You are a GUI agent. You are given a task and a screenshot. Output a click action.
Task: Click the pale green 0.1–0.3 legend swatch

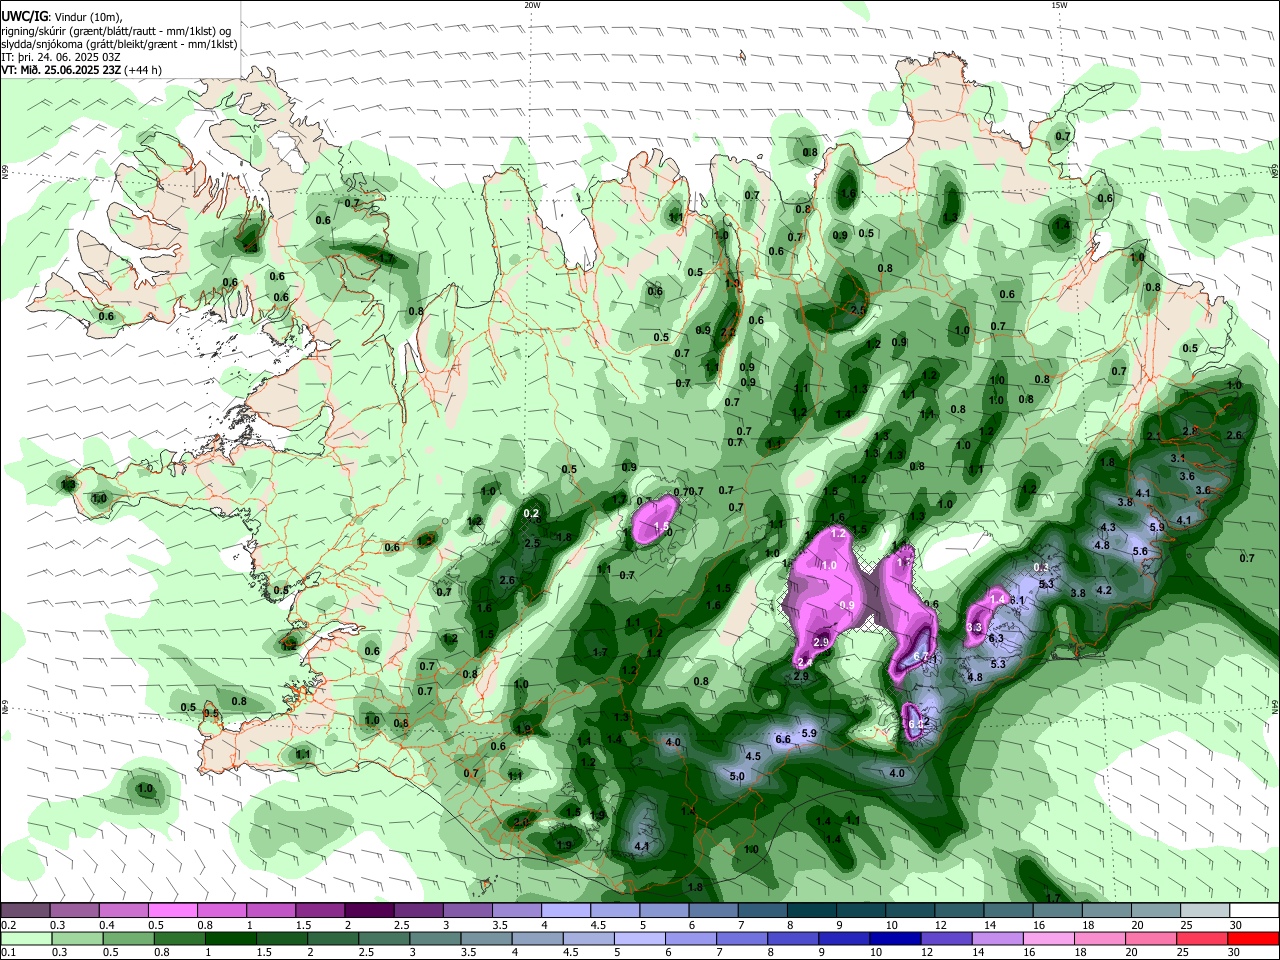[x=26, y=938]
